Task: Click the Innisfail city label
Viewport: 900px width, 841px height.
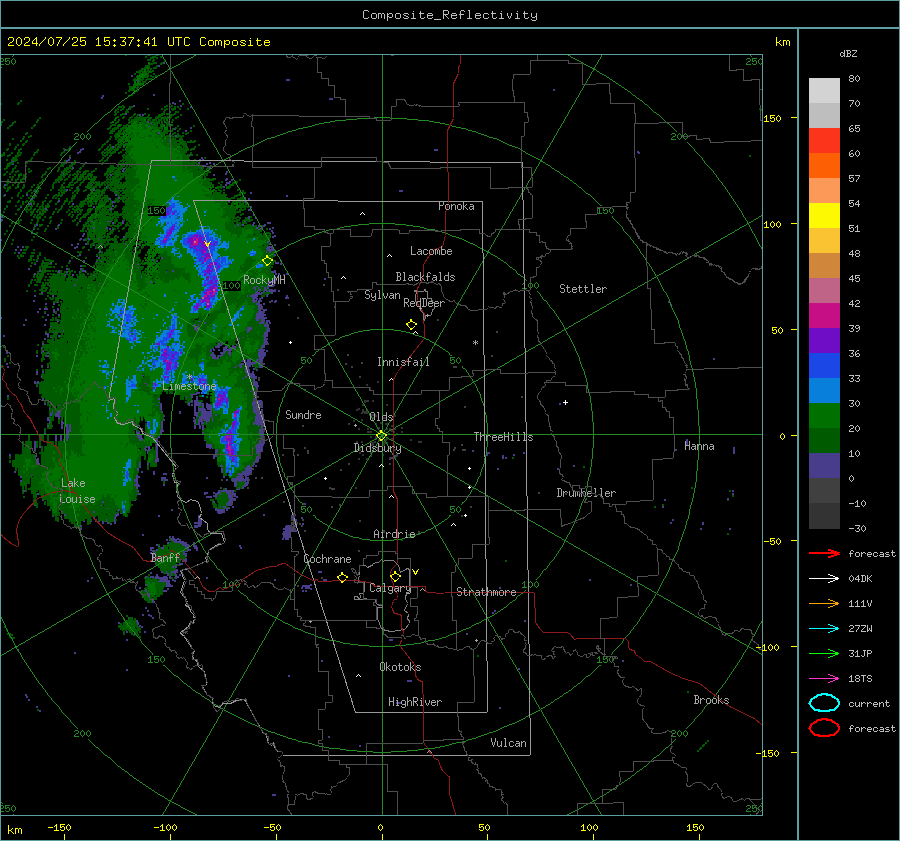Action: 403,362
